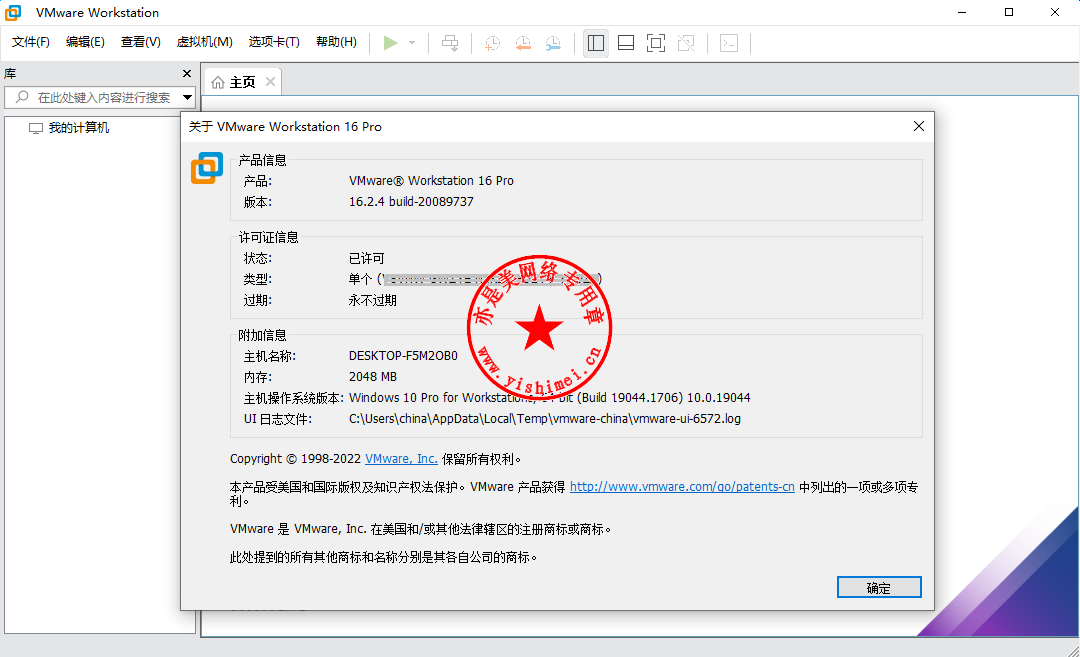
Task: Take a snapshot using the clock-plus toolbar icon
Action: click(x=492, y=43)
